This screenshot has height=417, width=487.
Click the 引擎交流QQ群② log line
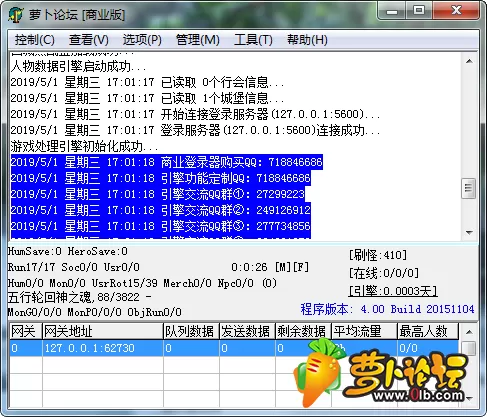pyautogui.click(x=161, y=210)
